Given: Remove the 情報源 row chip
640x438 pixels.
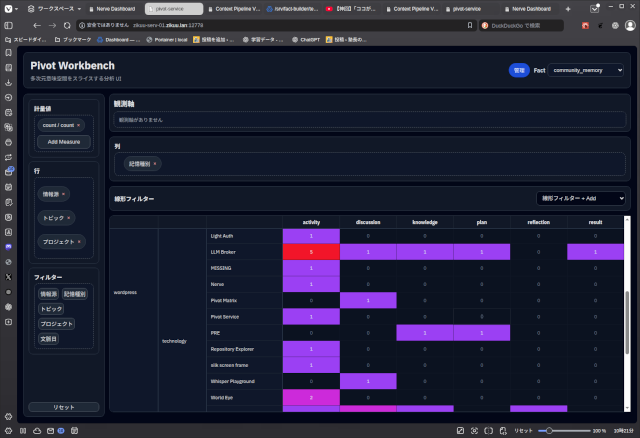Looking at the screenshot, I should (x=63, y=194).
